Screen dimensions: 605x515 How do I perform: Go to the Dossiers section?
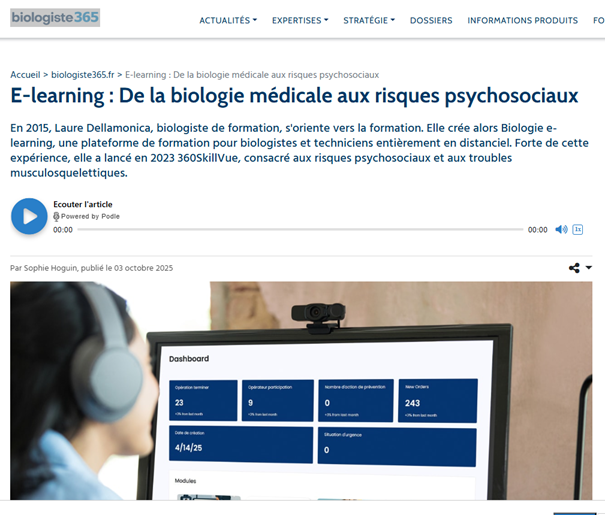pyautogui.click(x=431, y=20)
